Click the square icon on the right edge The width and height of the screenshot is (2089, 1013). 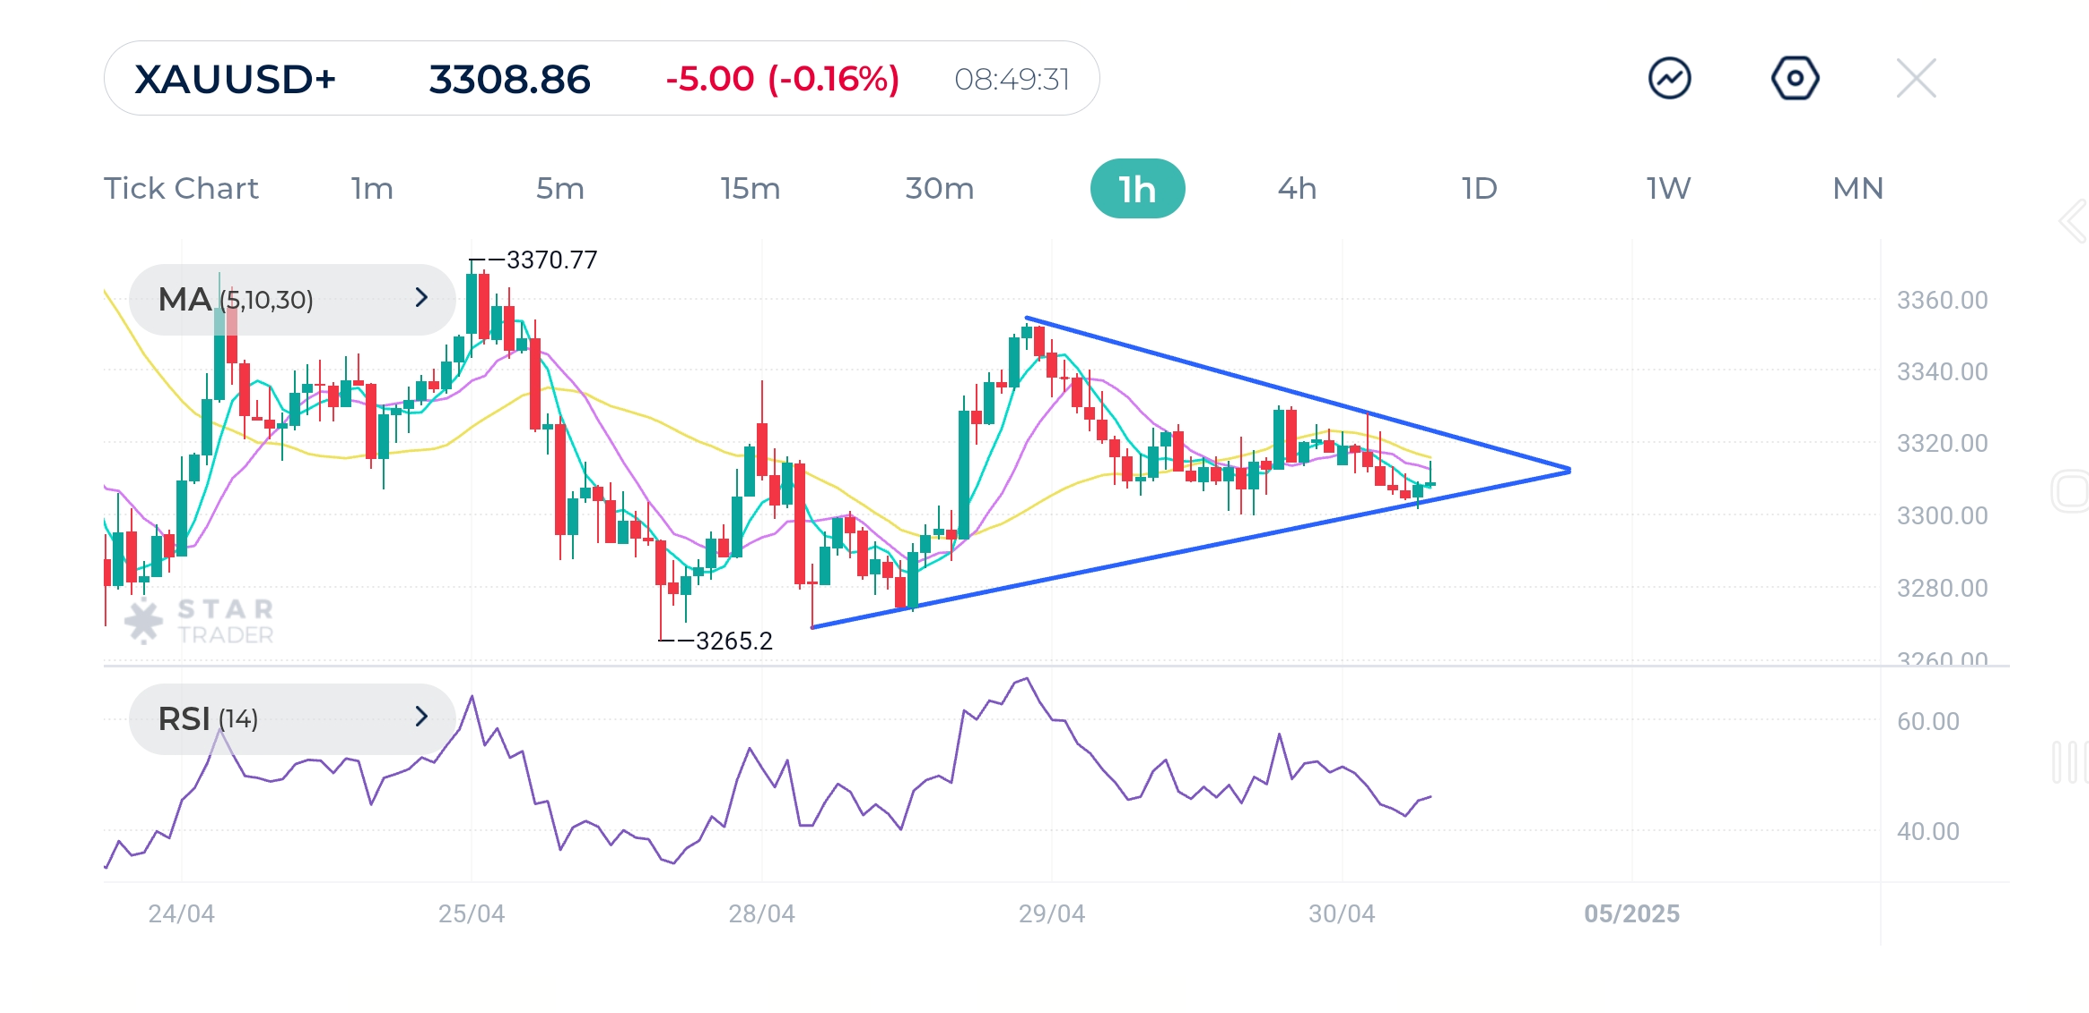[x=2074, y=492]
